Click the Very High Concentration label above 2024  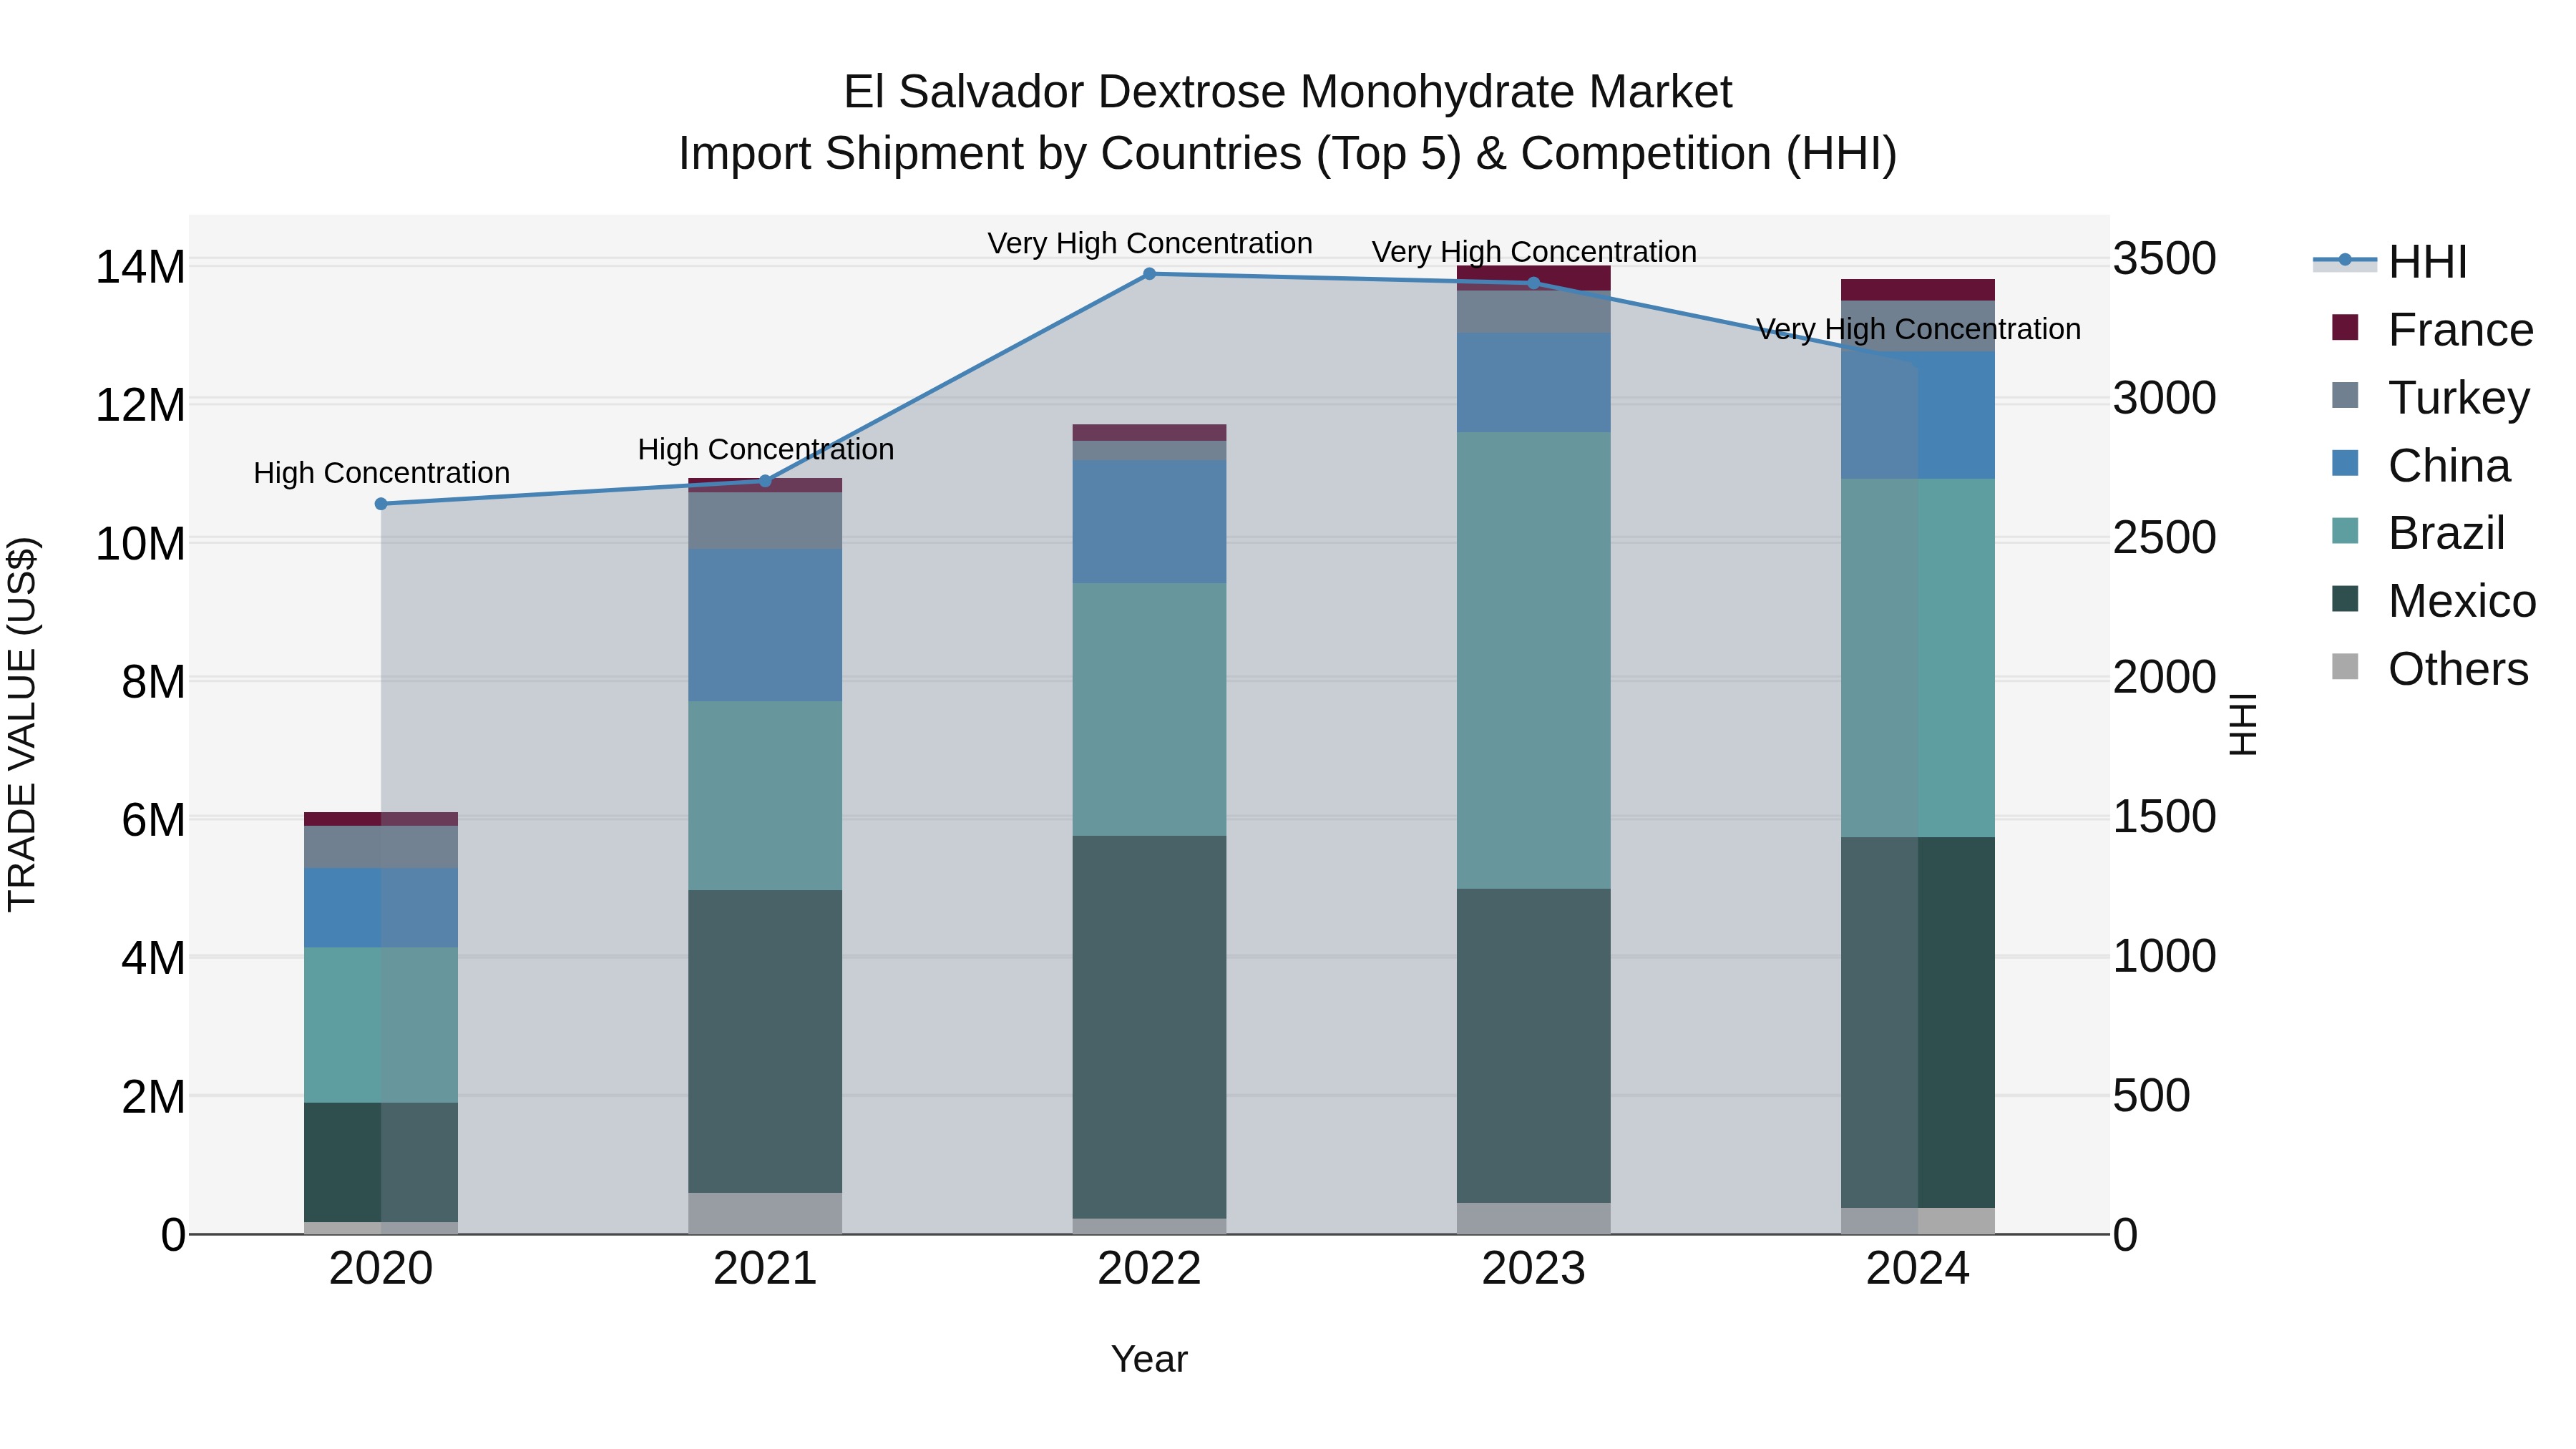1918,329
